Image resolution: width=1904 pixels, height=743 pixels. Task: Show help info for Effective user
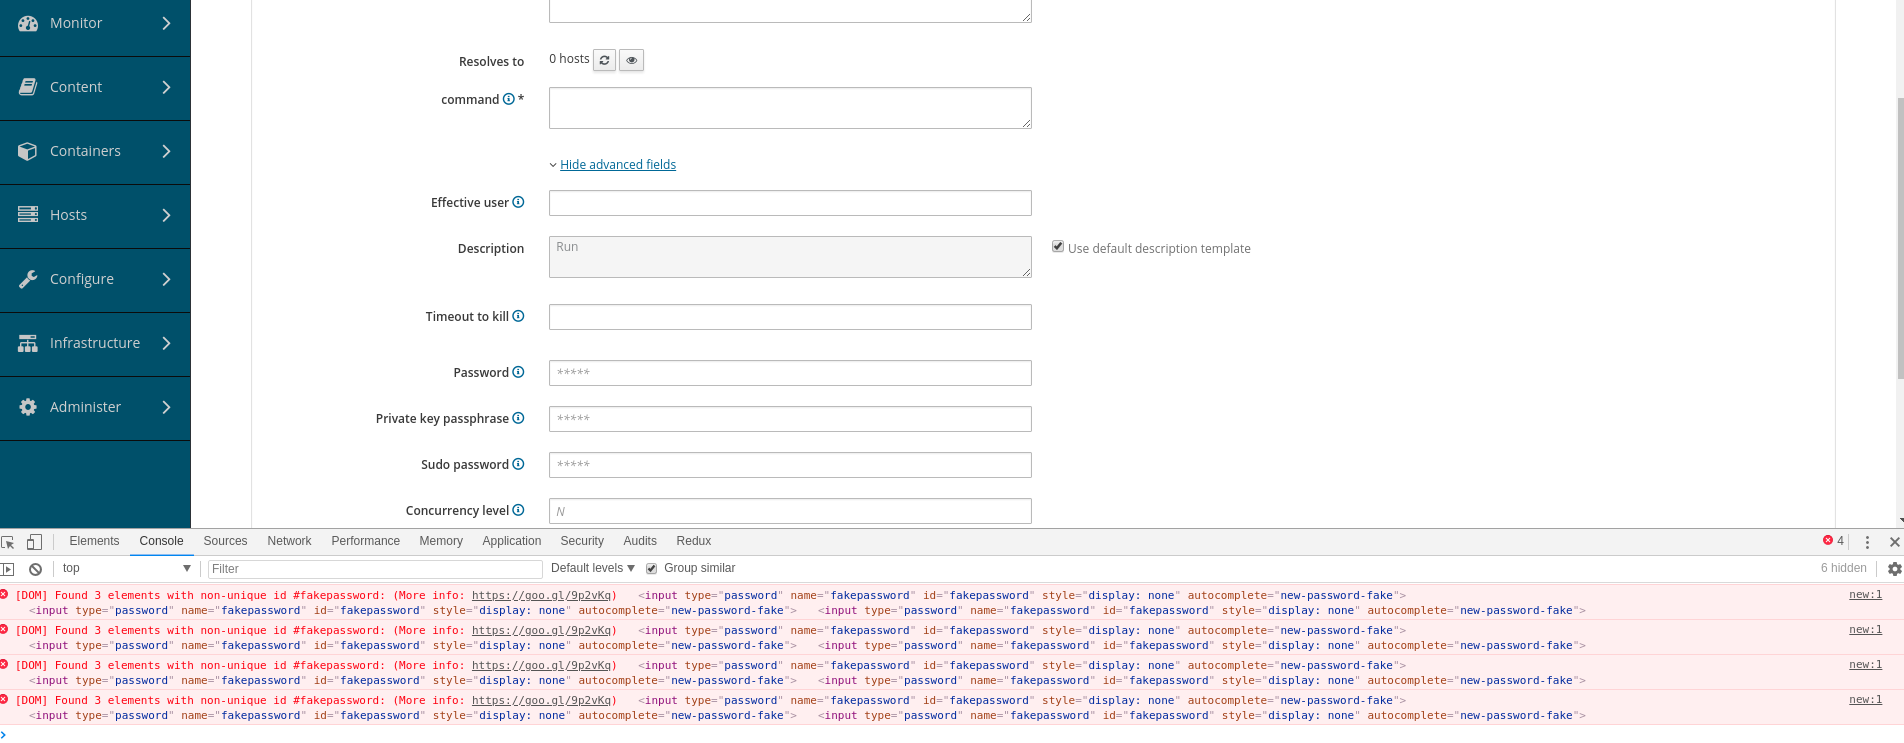coord(518,202)
